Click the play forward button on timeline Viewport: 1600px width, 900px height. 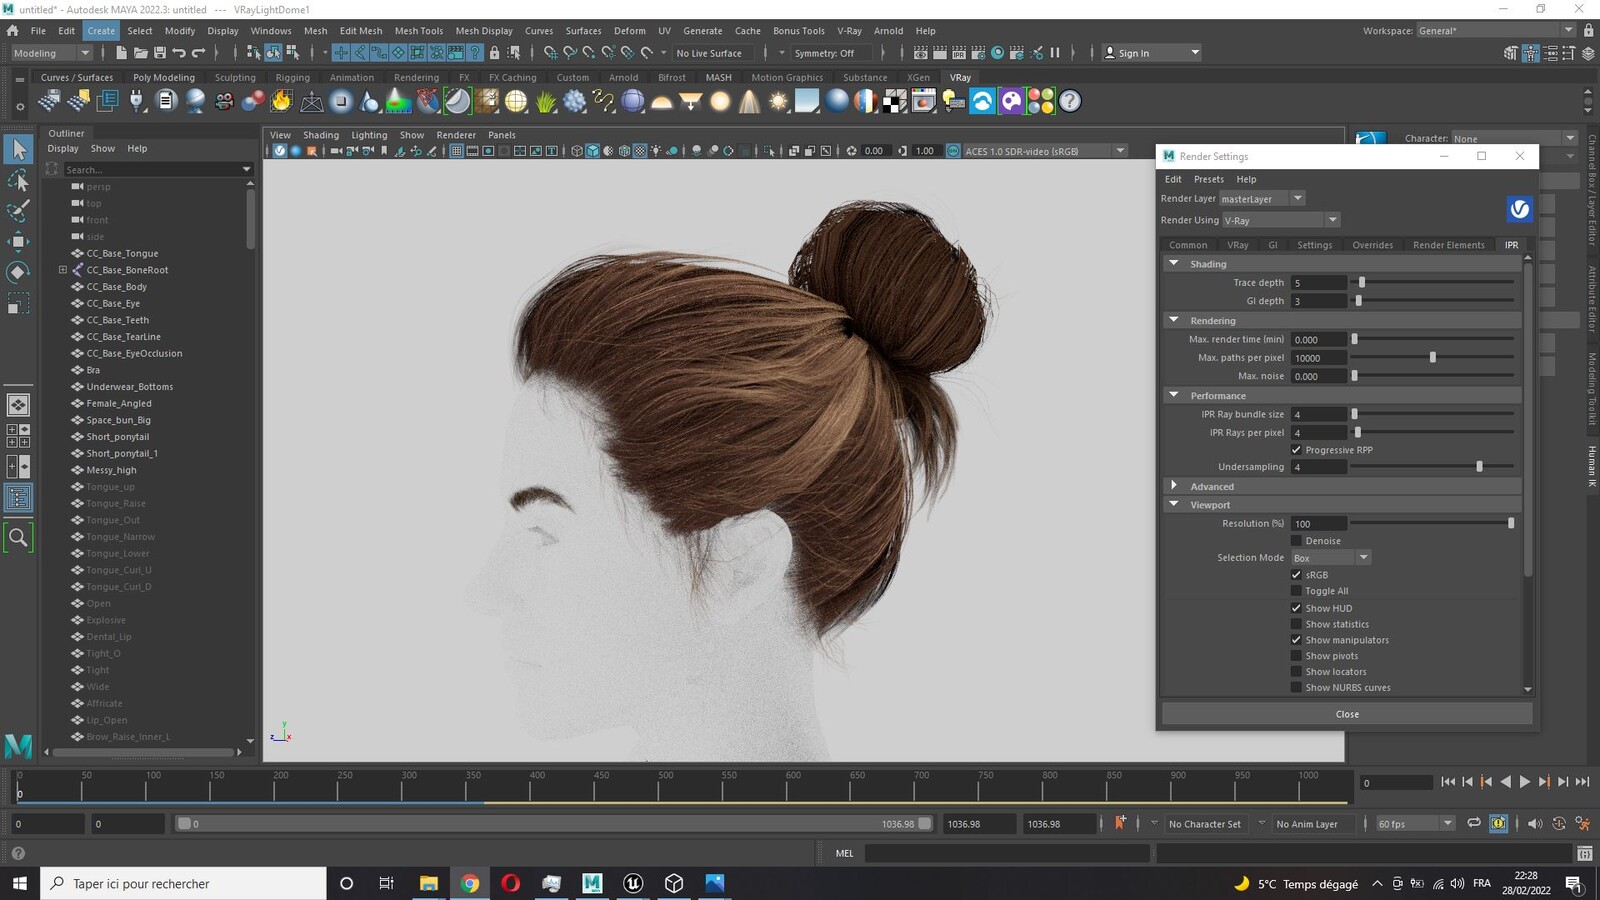pos(1524,782)
